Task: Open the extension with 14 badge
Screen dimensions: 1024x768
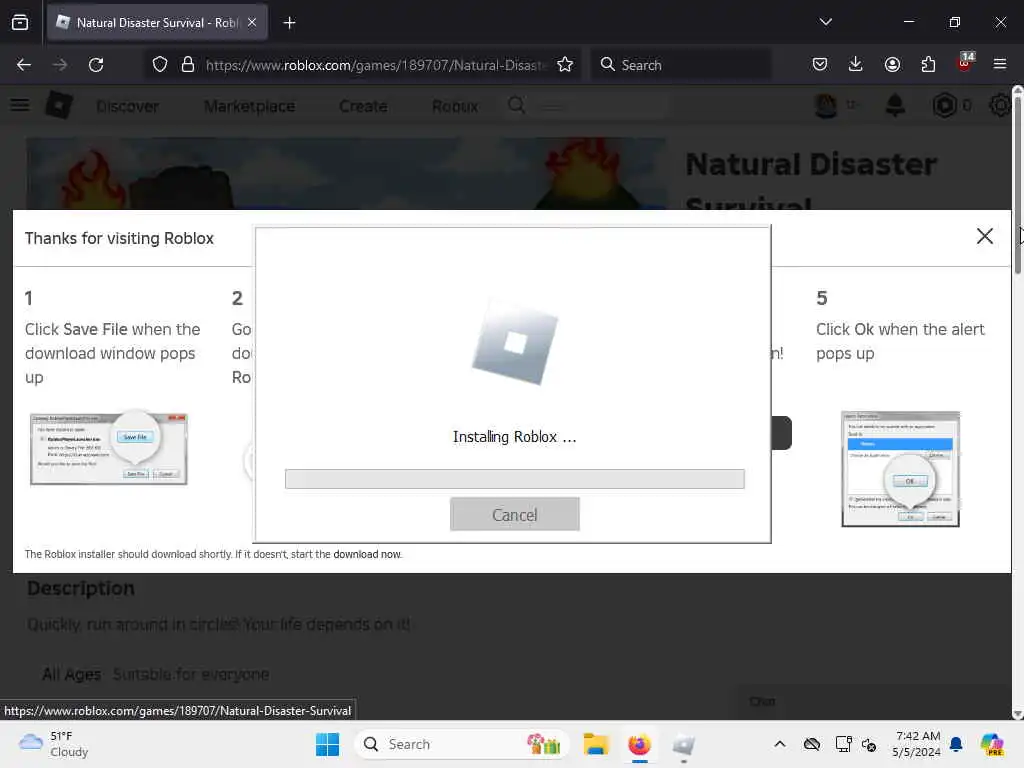Action: [x=965, y=63]
